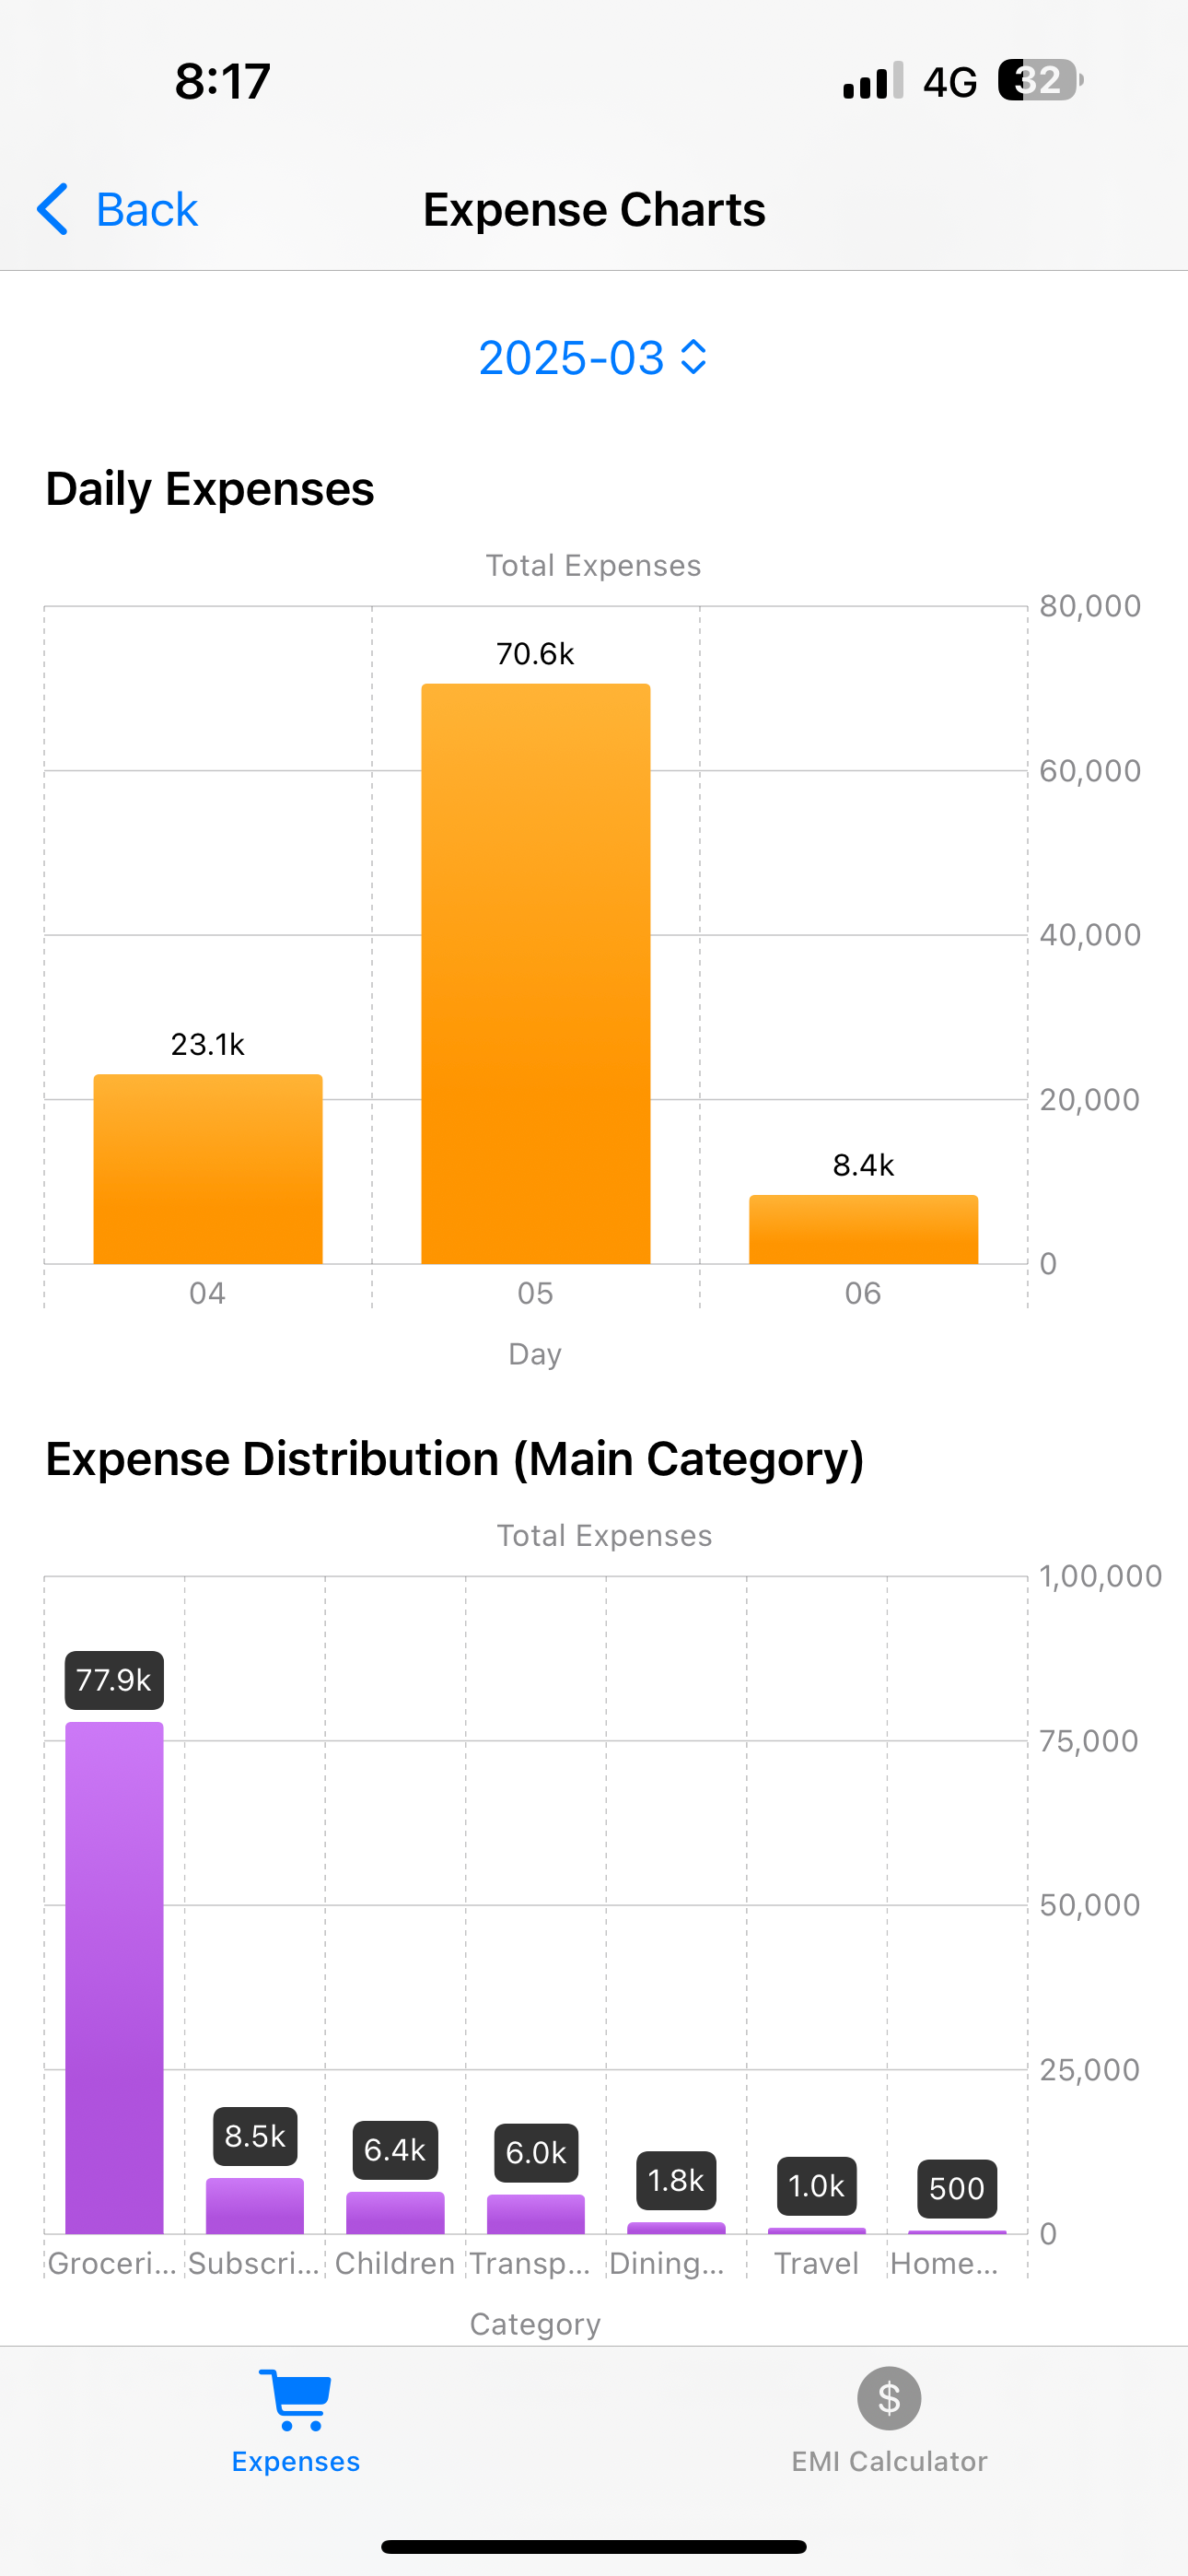The height and width of the screenshot is (2576, 1188).
Task: Tap the back chevron arrow icon
Action: tap(52, 209)
